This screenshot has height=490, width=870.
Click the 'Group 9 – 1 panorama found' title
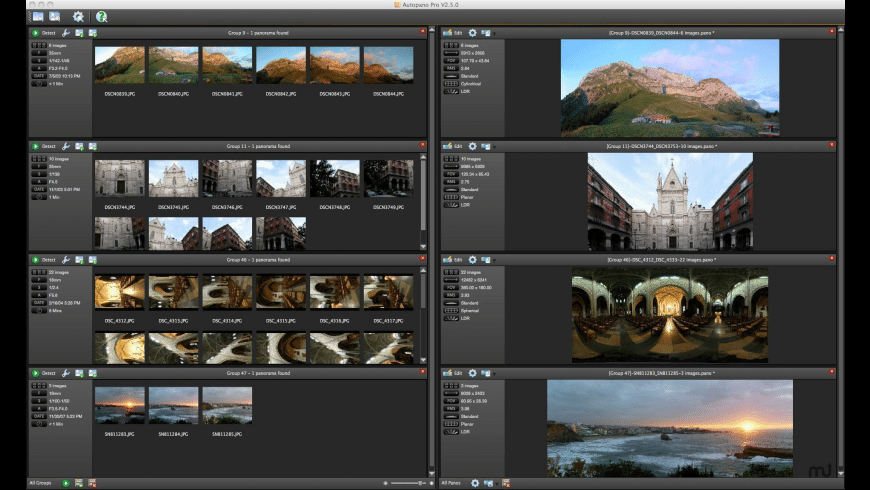258,33
